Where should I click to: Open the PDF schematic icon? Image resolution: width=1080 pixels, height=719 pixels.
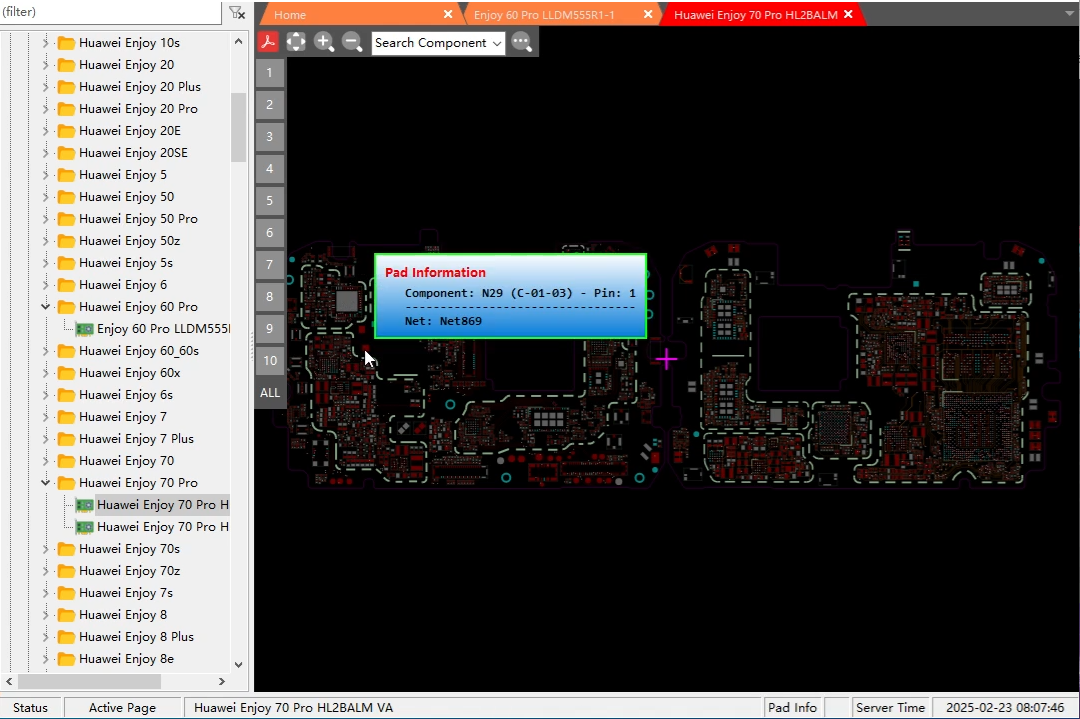[268, 42]
